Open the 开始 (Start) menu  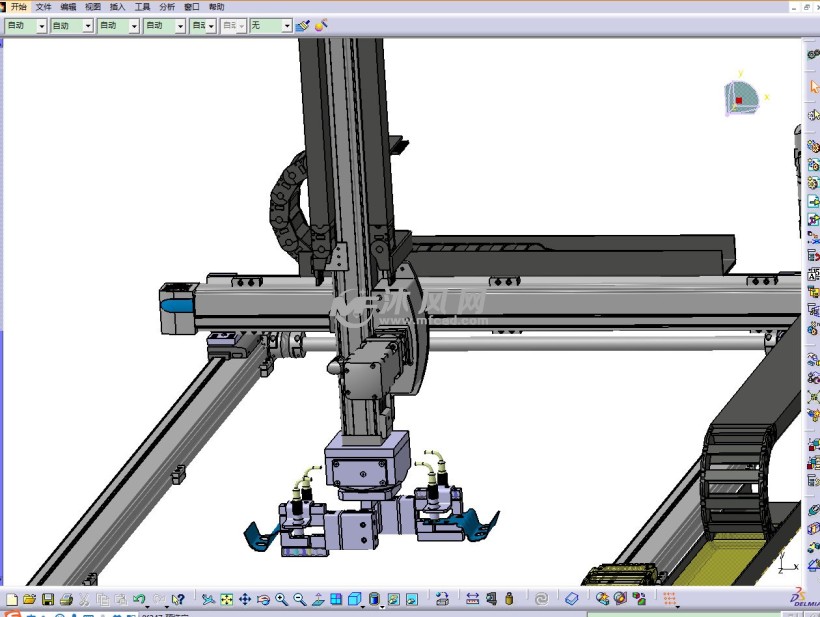[18, 7]
